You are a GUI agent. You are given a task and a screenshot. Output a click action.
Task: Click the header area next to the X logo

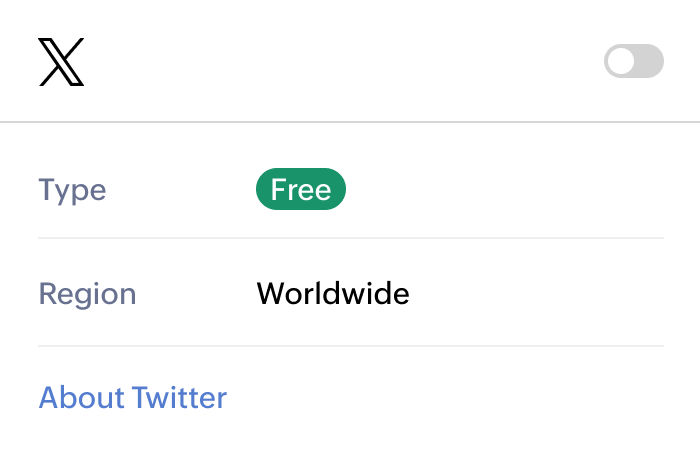[x=344, y=61]
